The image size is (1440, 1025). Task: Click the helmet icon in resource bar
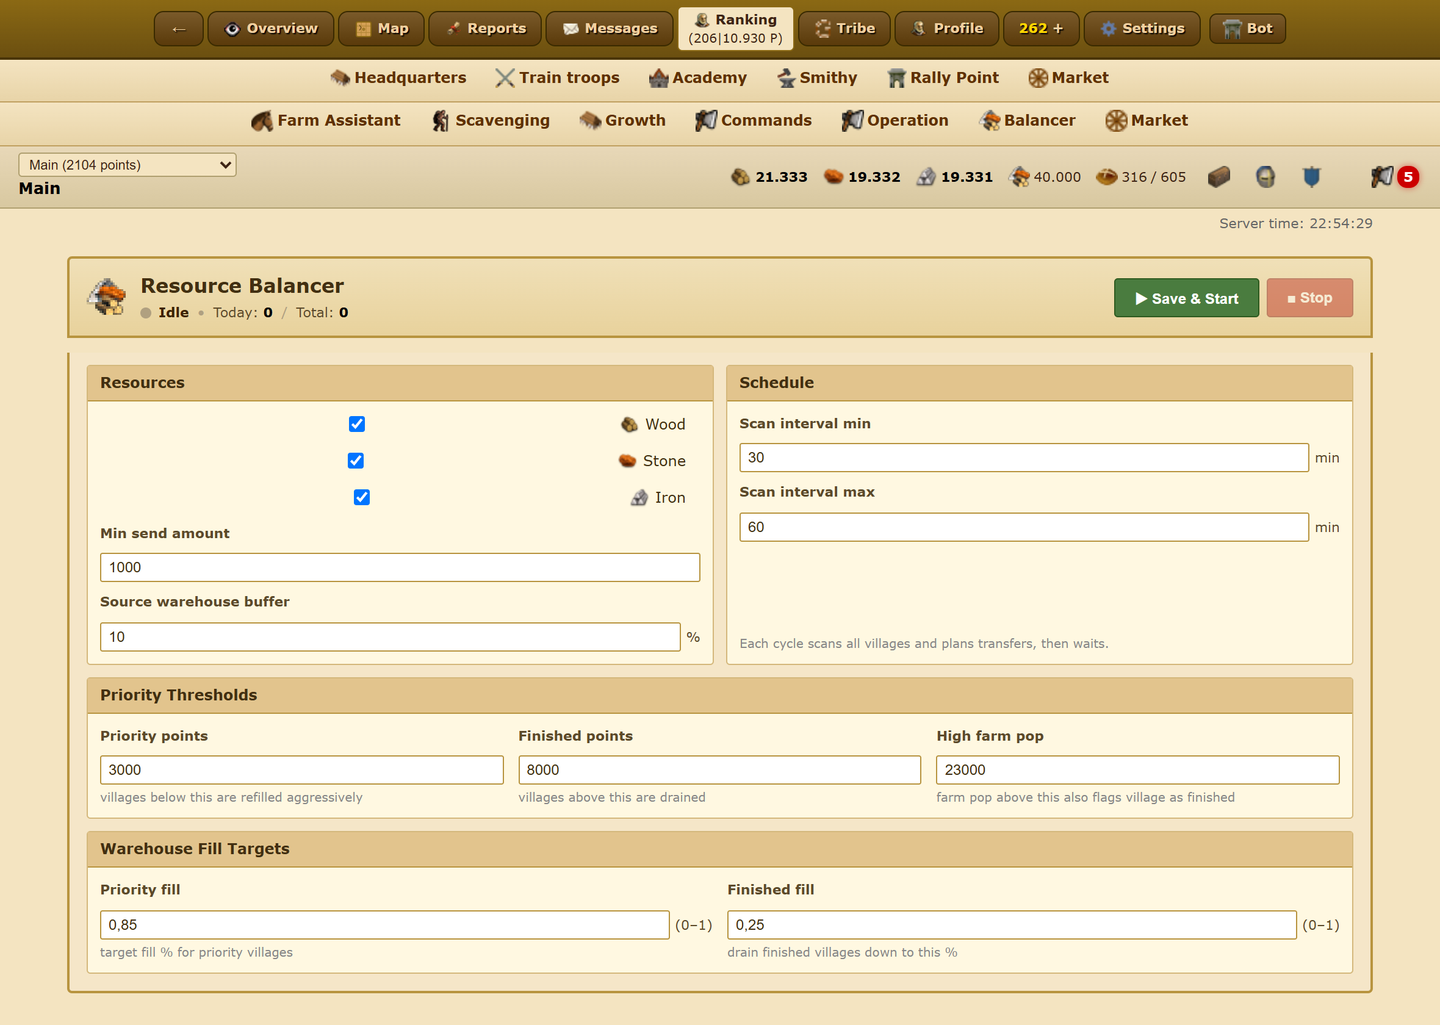coord(1265,177)
